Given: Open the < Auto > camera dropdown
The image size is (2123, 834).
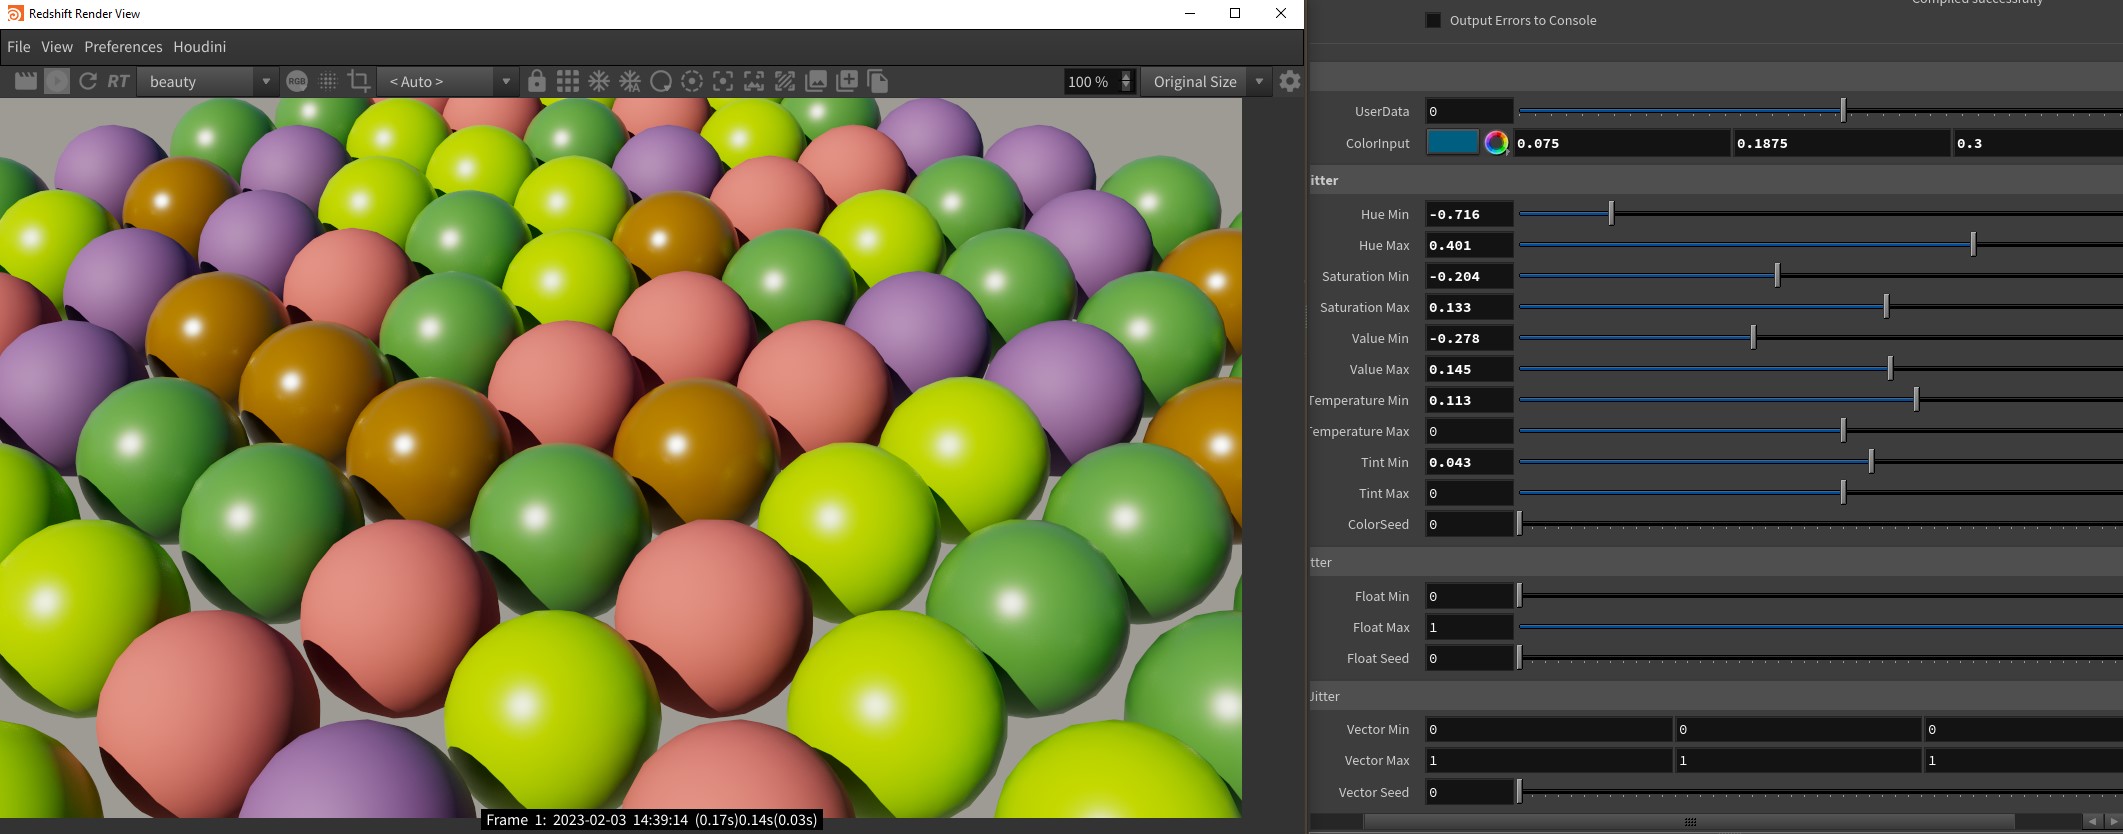Looking at the screenshot, I should (x=447, y=82).
